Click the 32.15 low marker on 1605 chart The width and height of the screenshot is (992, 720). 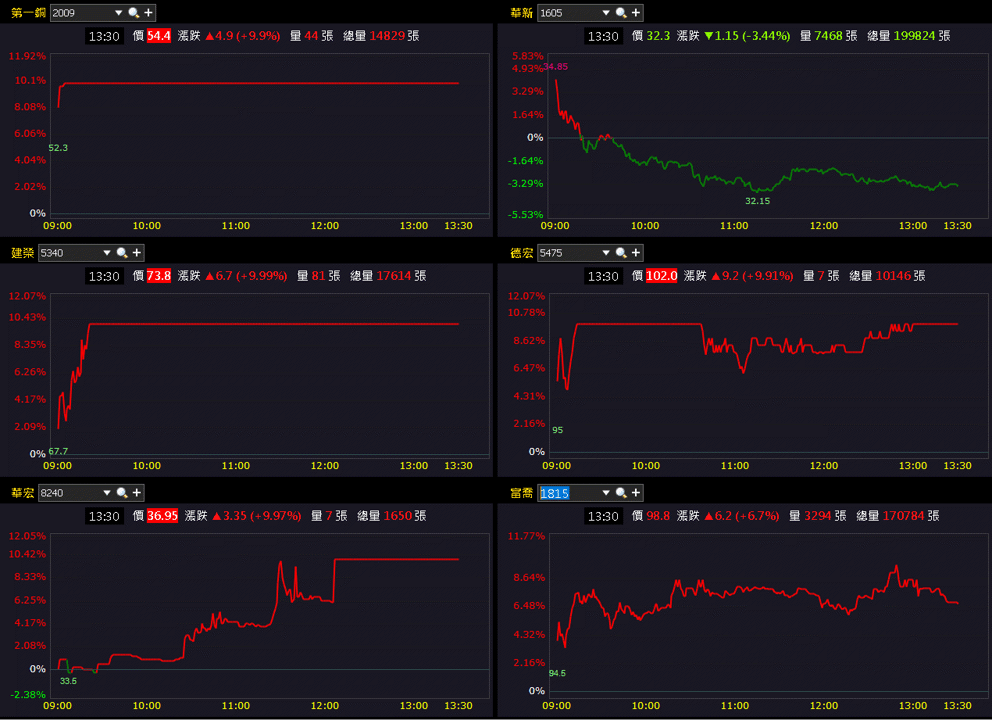click(x=757, y=201)
